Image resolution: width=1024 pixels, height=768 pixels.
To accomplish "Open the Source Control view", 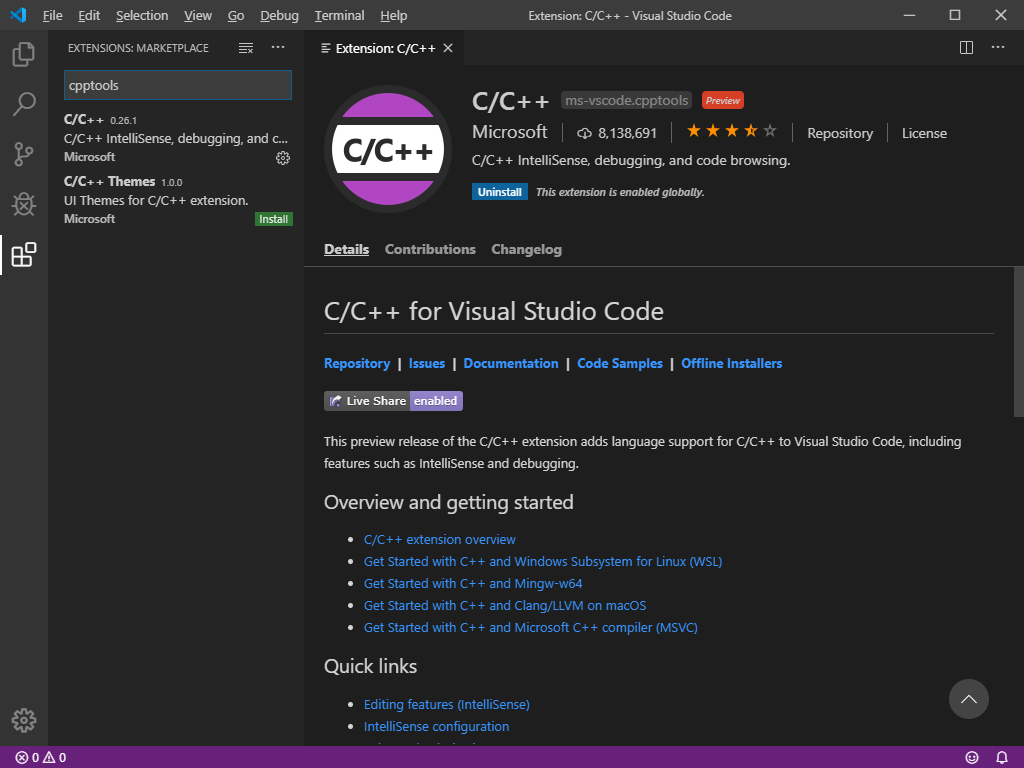I will coord(24,154).
